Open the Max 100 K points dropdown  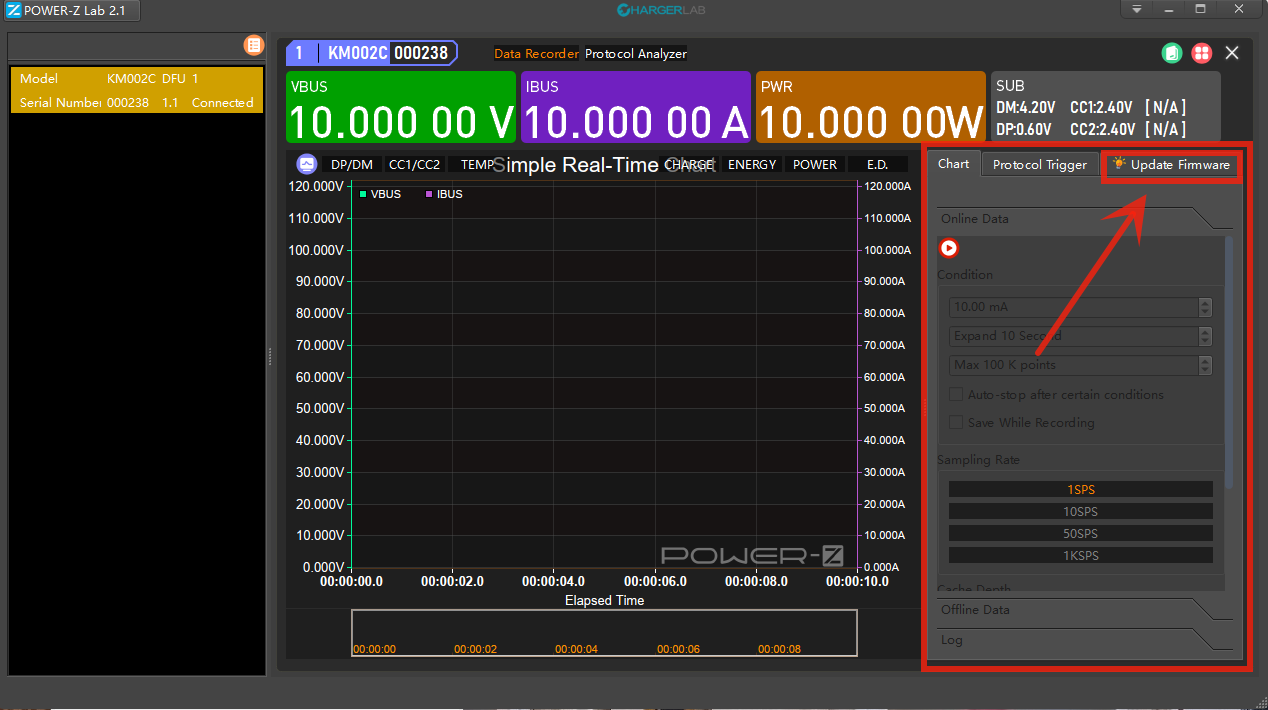pyautogui.click(x=1205, y=364)
